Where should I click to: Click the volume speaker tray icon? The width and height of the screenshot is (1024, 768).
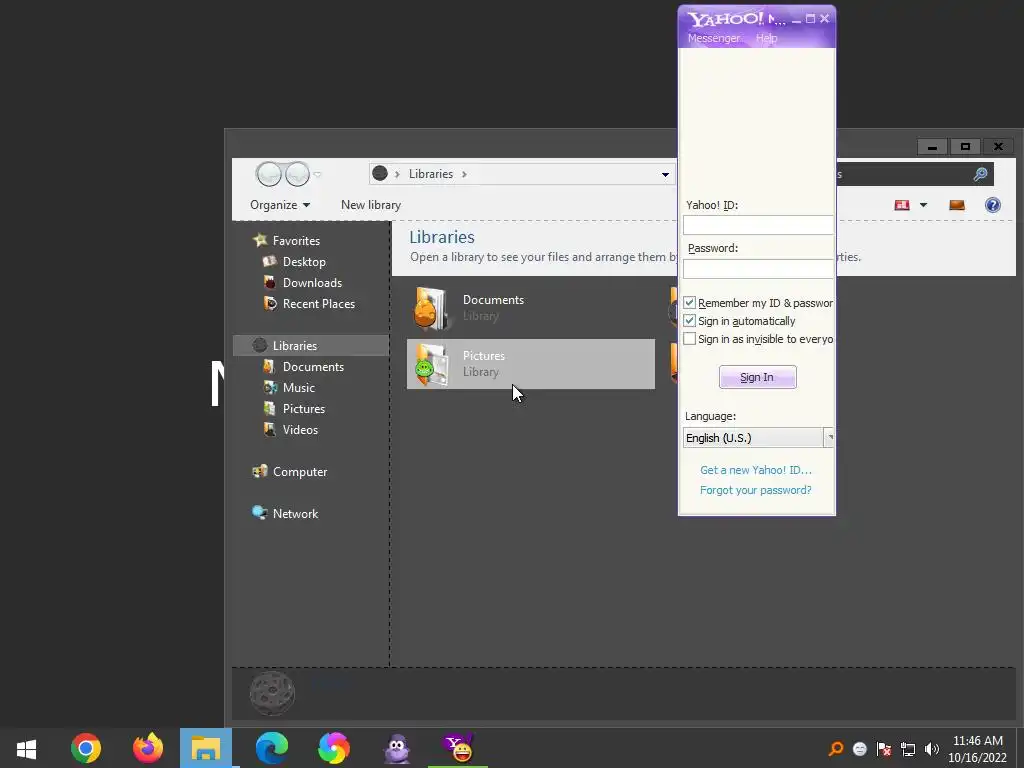[931, 749]
